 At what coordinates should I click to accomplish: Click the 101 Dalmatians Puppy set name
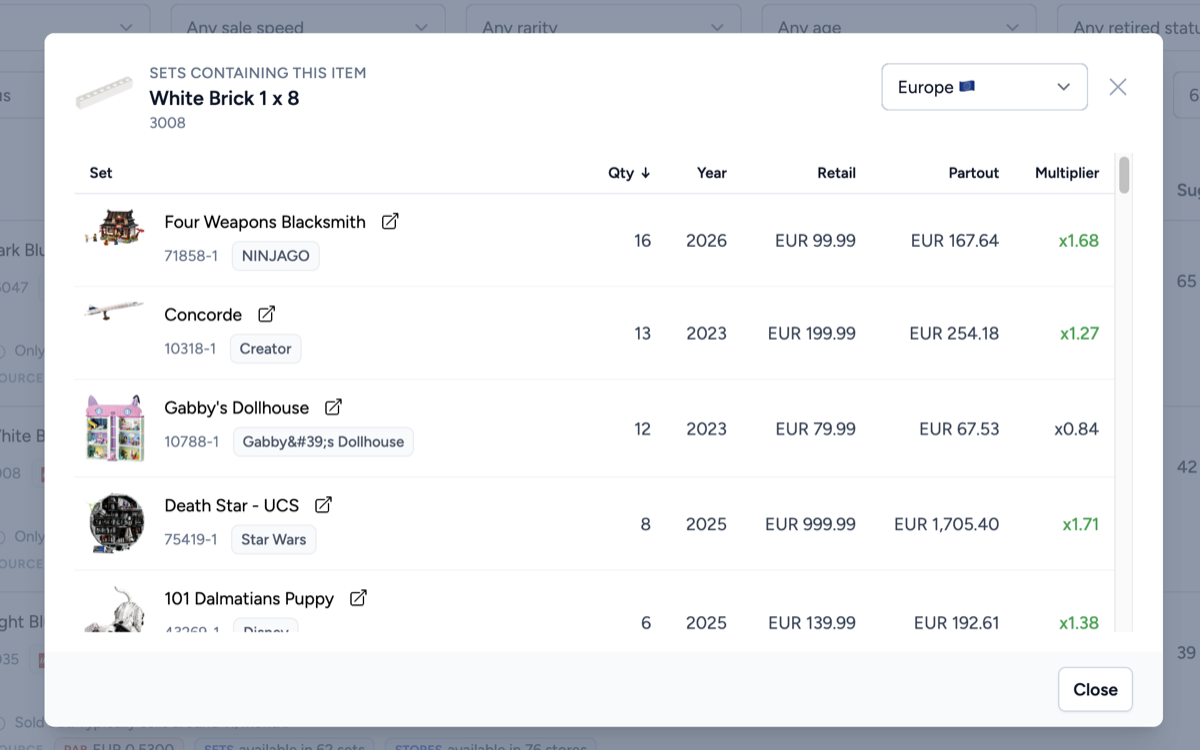(x=249, y=599)
